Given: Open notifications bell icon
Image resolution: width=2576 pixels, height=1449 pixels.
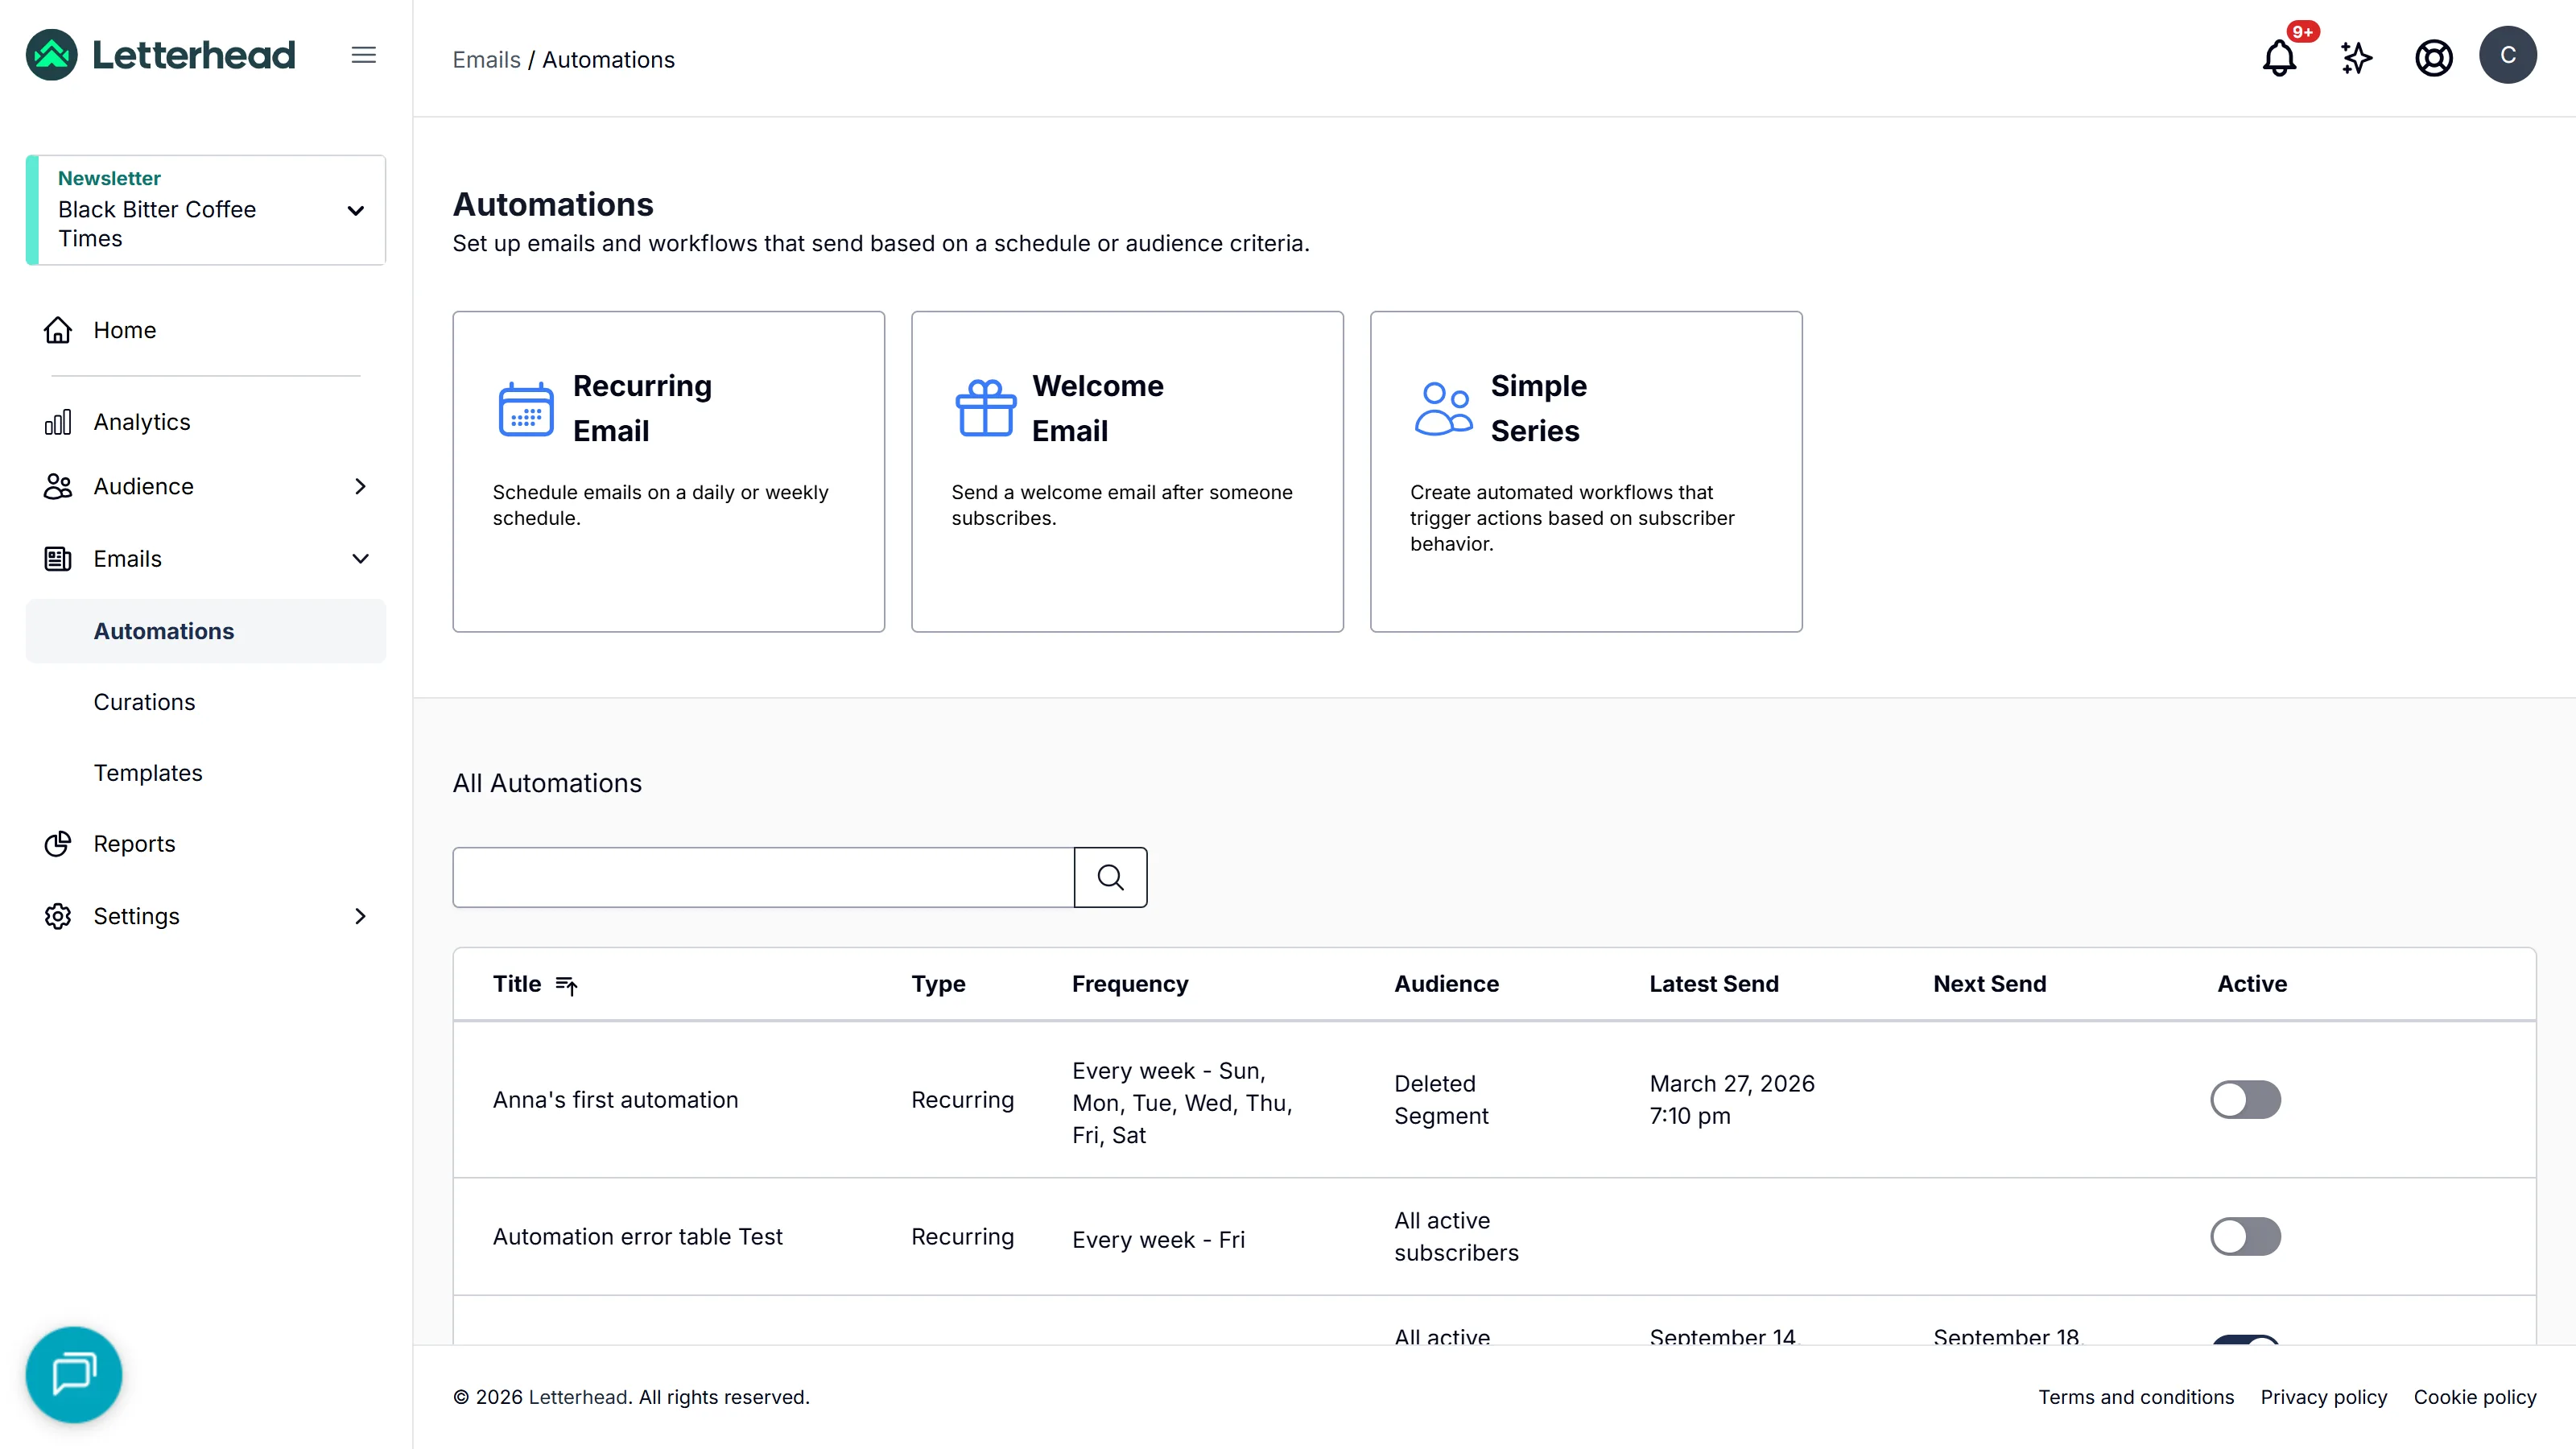Looking at the screenshot, I should [x=2279, y=57].
